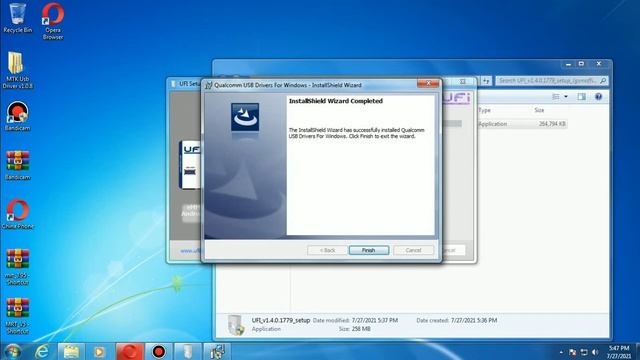Click the Explorer search box
The height and width of the screenshot is (360, 640).
[x=551, y=81]
